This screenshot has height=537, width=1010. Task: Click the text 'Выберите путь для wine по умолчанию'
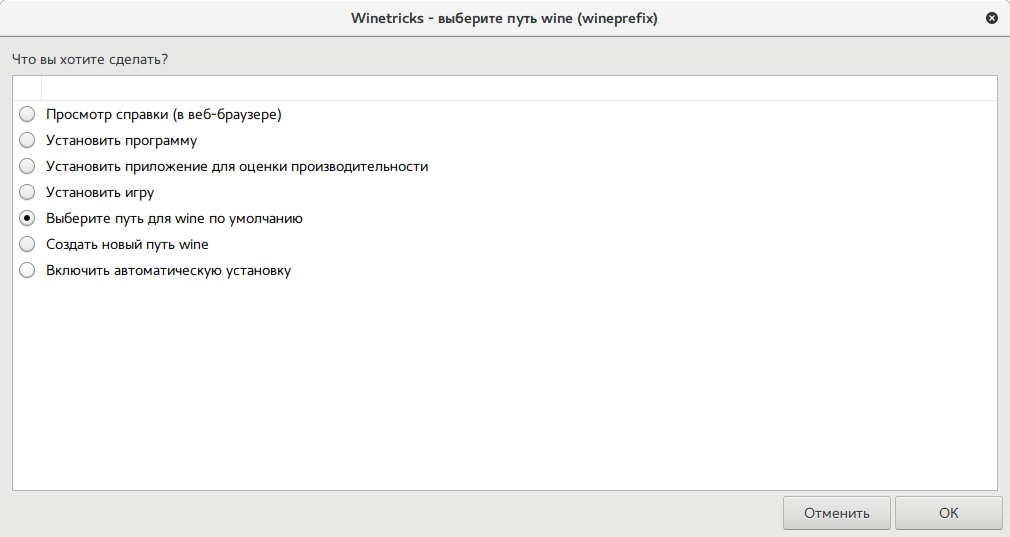pos(174,219)
